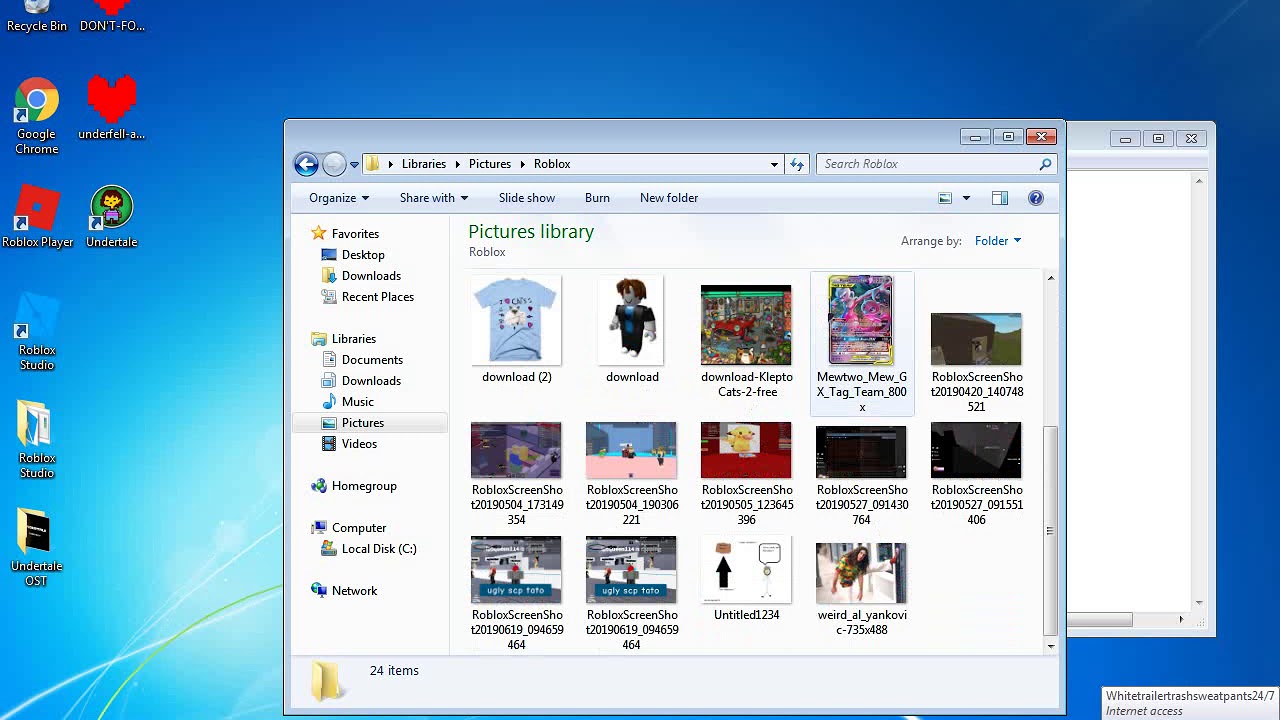The image size is (1280, 720).
Task: Select the Mewtwo_Mew_GX_Tag_Team_800x image
Action: click(861, 344)
